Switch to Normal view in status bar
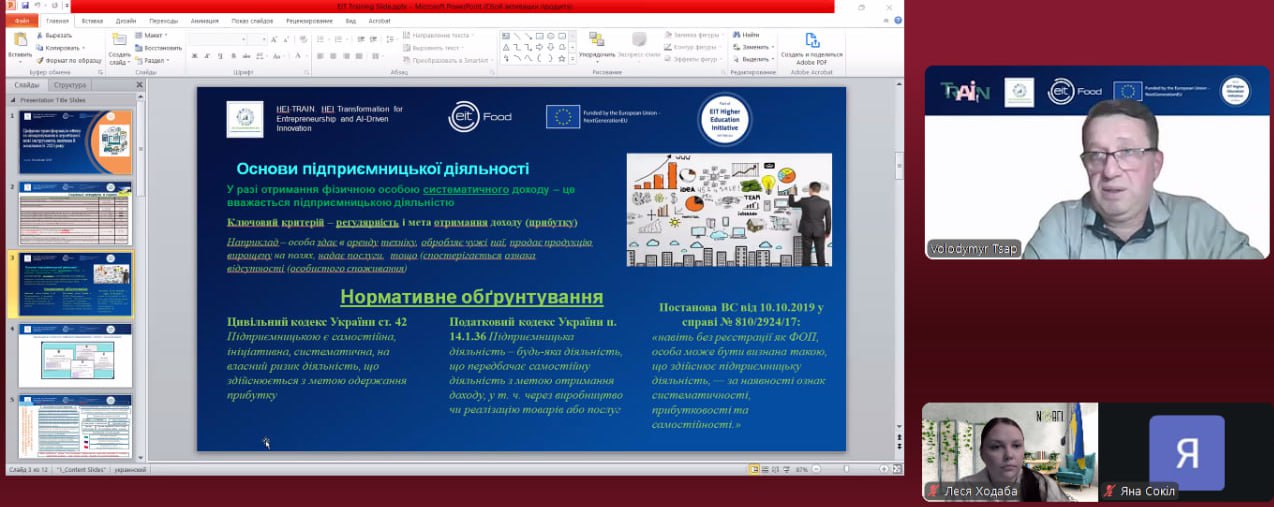Image resolution: width=1274 pixels, height=507 pixels. tap(754, 469)
